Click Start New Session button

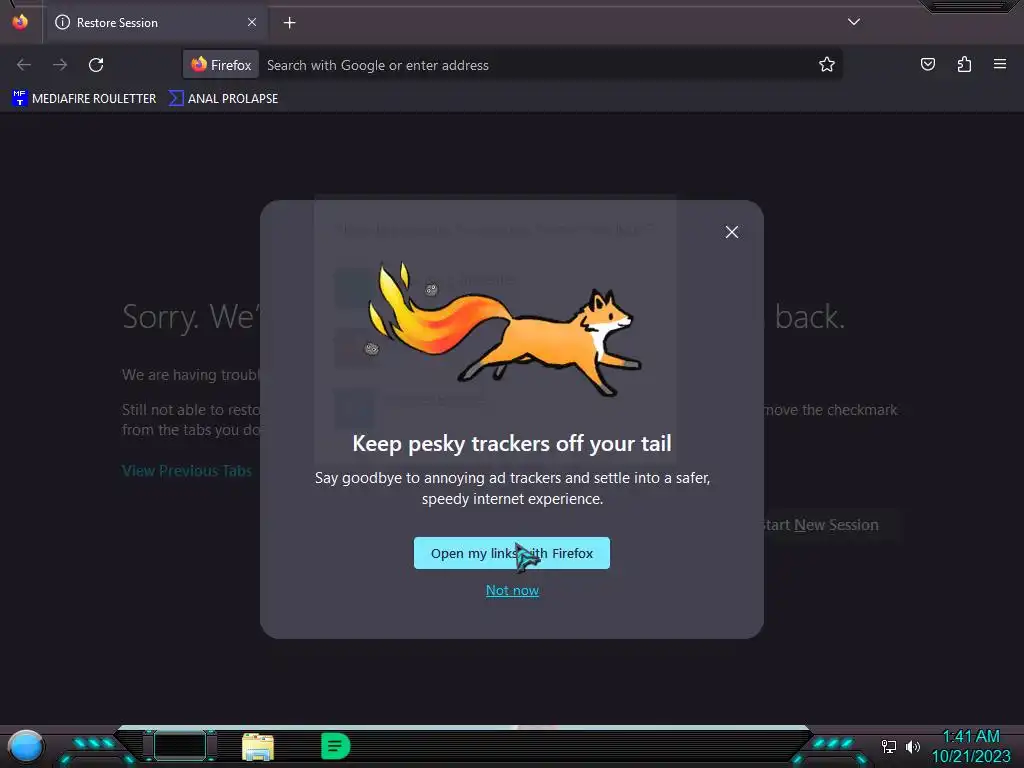coord(828,525)
